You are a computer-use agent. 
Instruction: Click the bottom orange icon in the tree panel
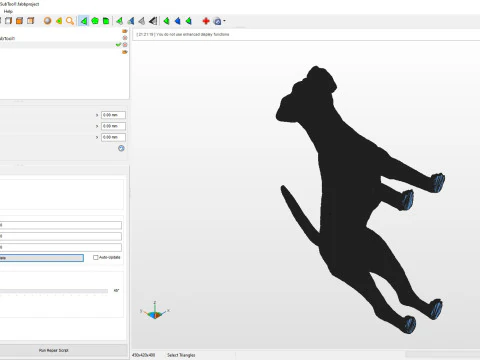(x=125, y=52)
